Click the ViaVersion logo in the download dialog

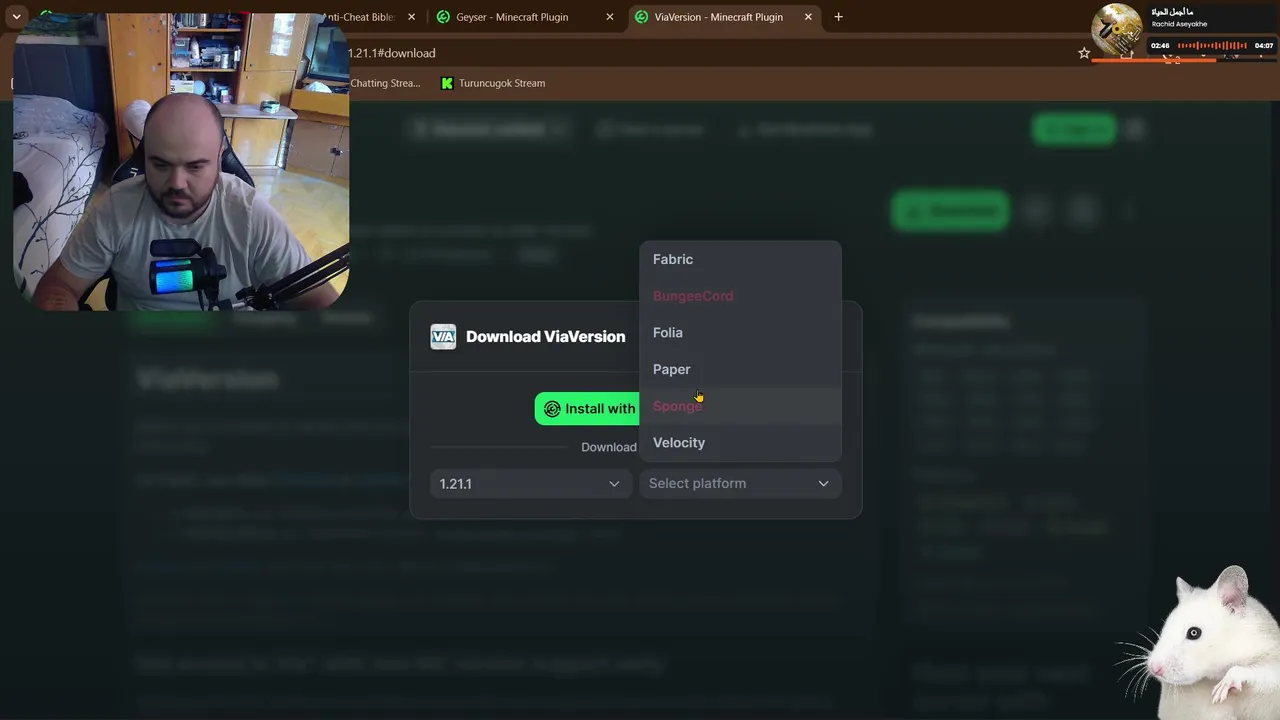[x=443, y=336]
